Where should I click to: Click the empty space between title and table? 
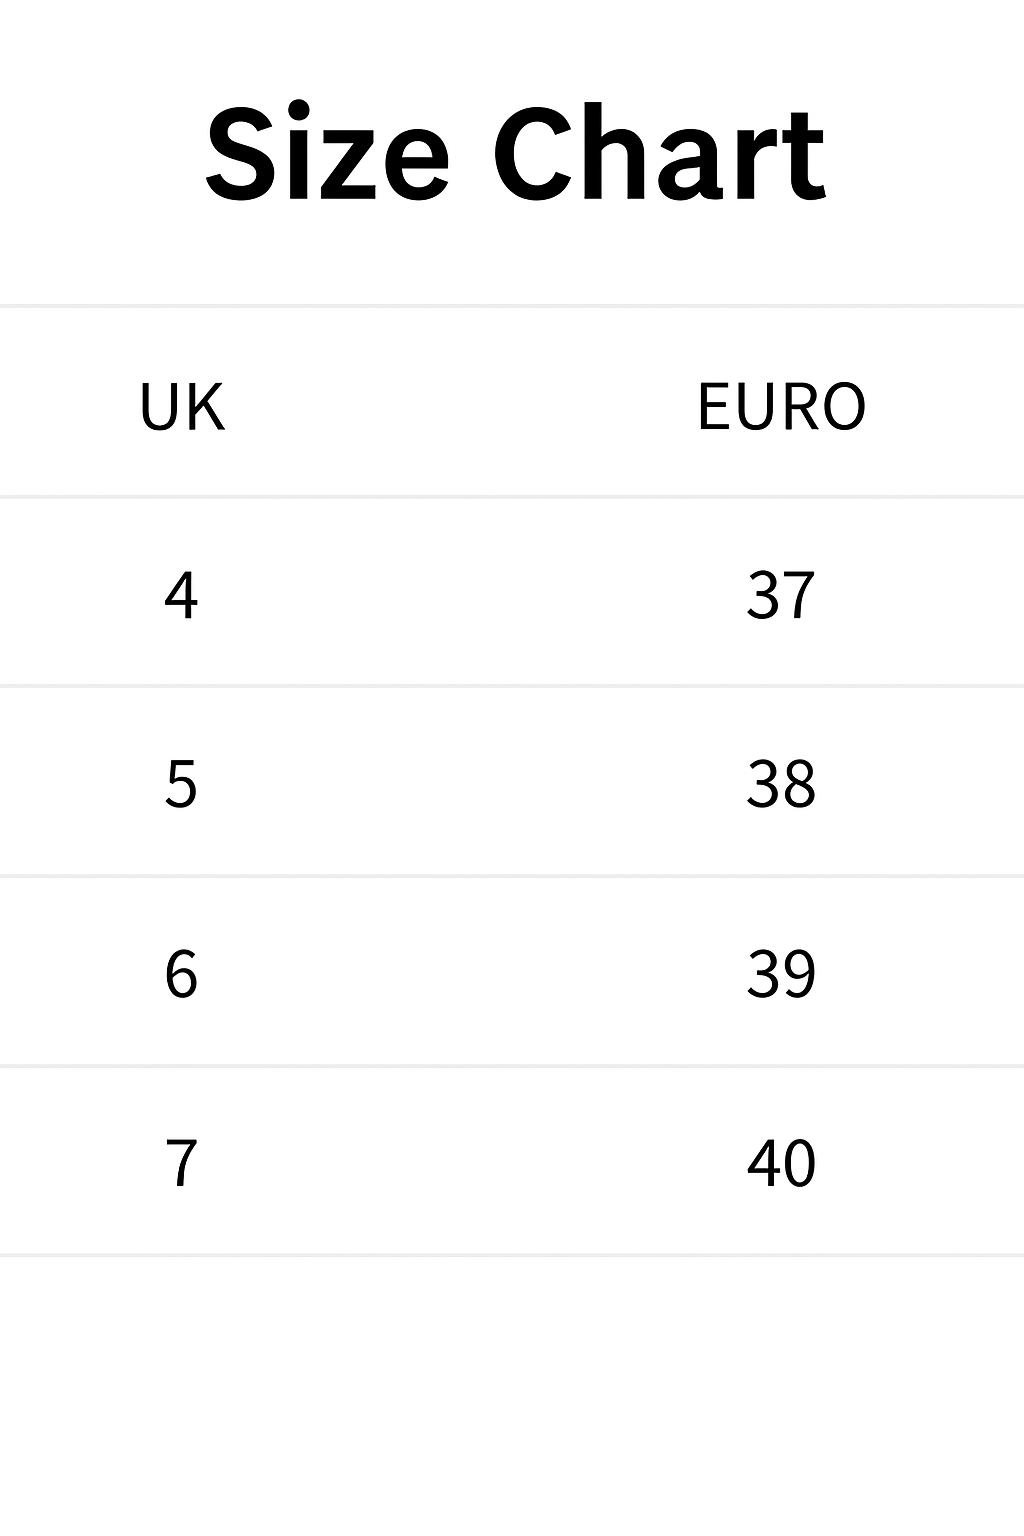pyautogui.click(x=512, y=260)
